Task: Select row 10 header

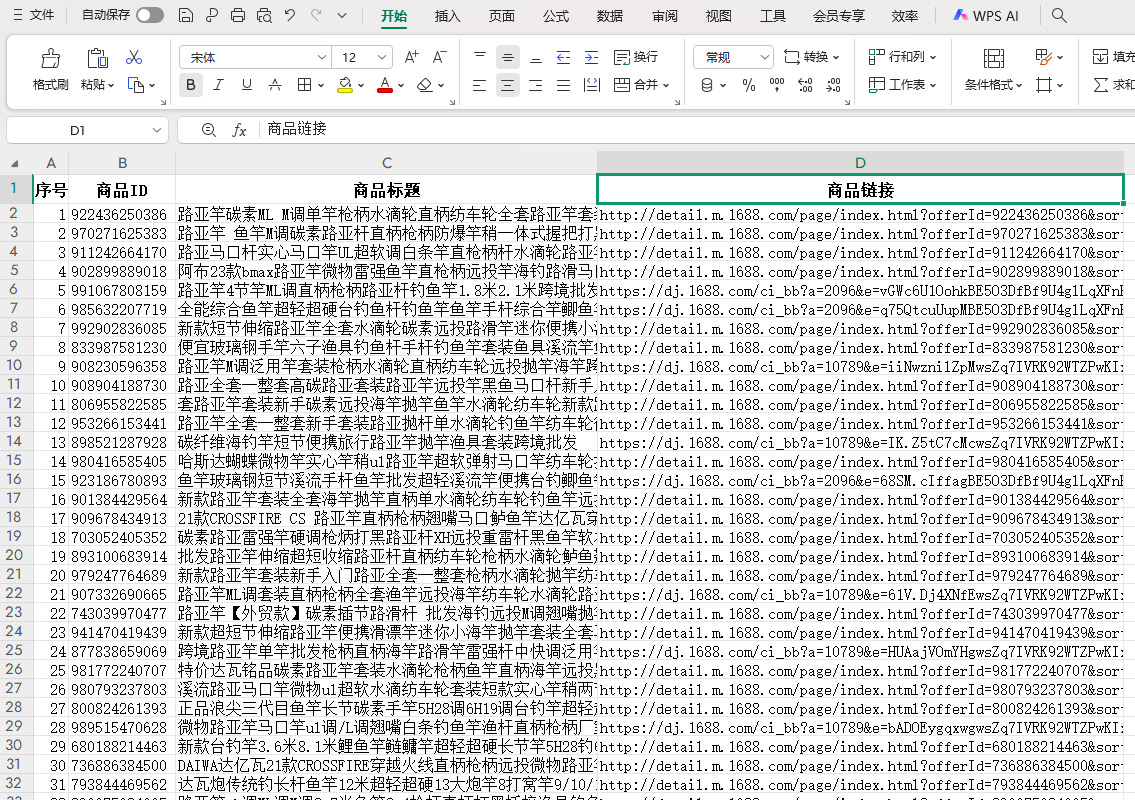Action: pyautogui.click(x=14, y=366)
